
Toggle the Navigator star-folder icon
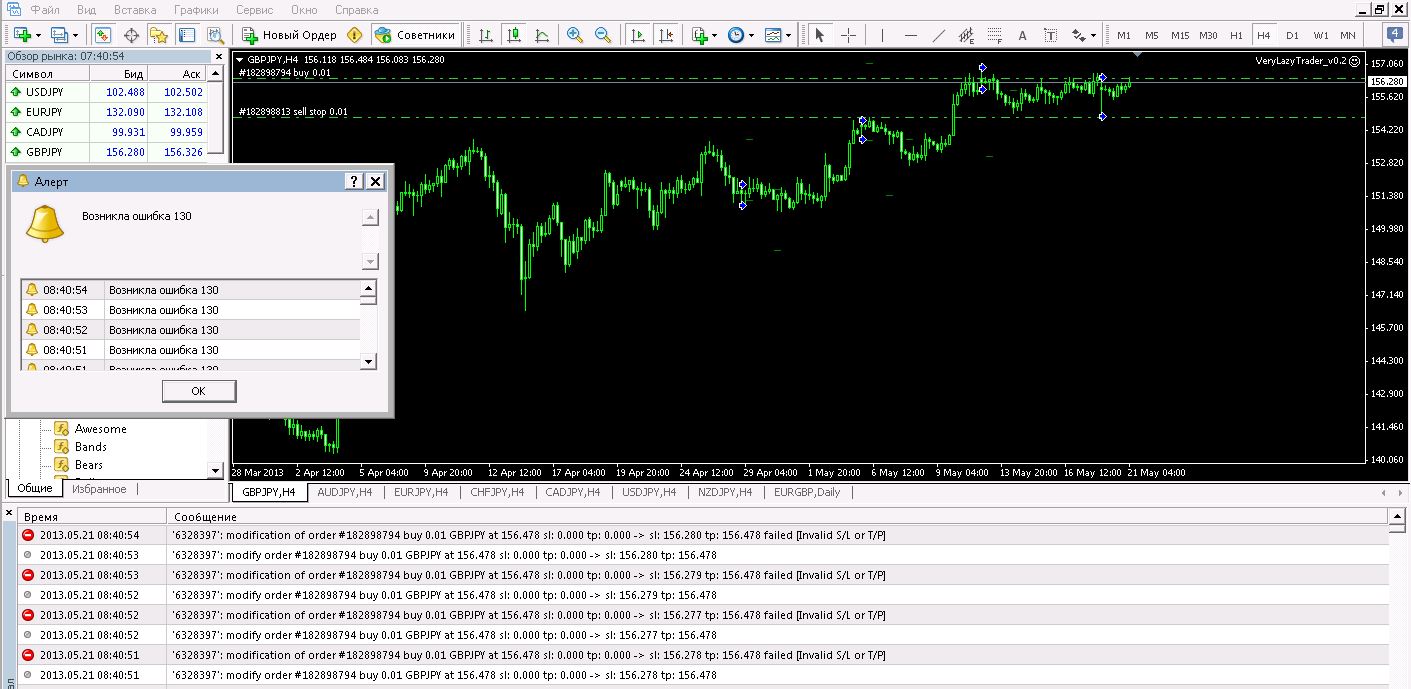click(159, 35)
